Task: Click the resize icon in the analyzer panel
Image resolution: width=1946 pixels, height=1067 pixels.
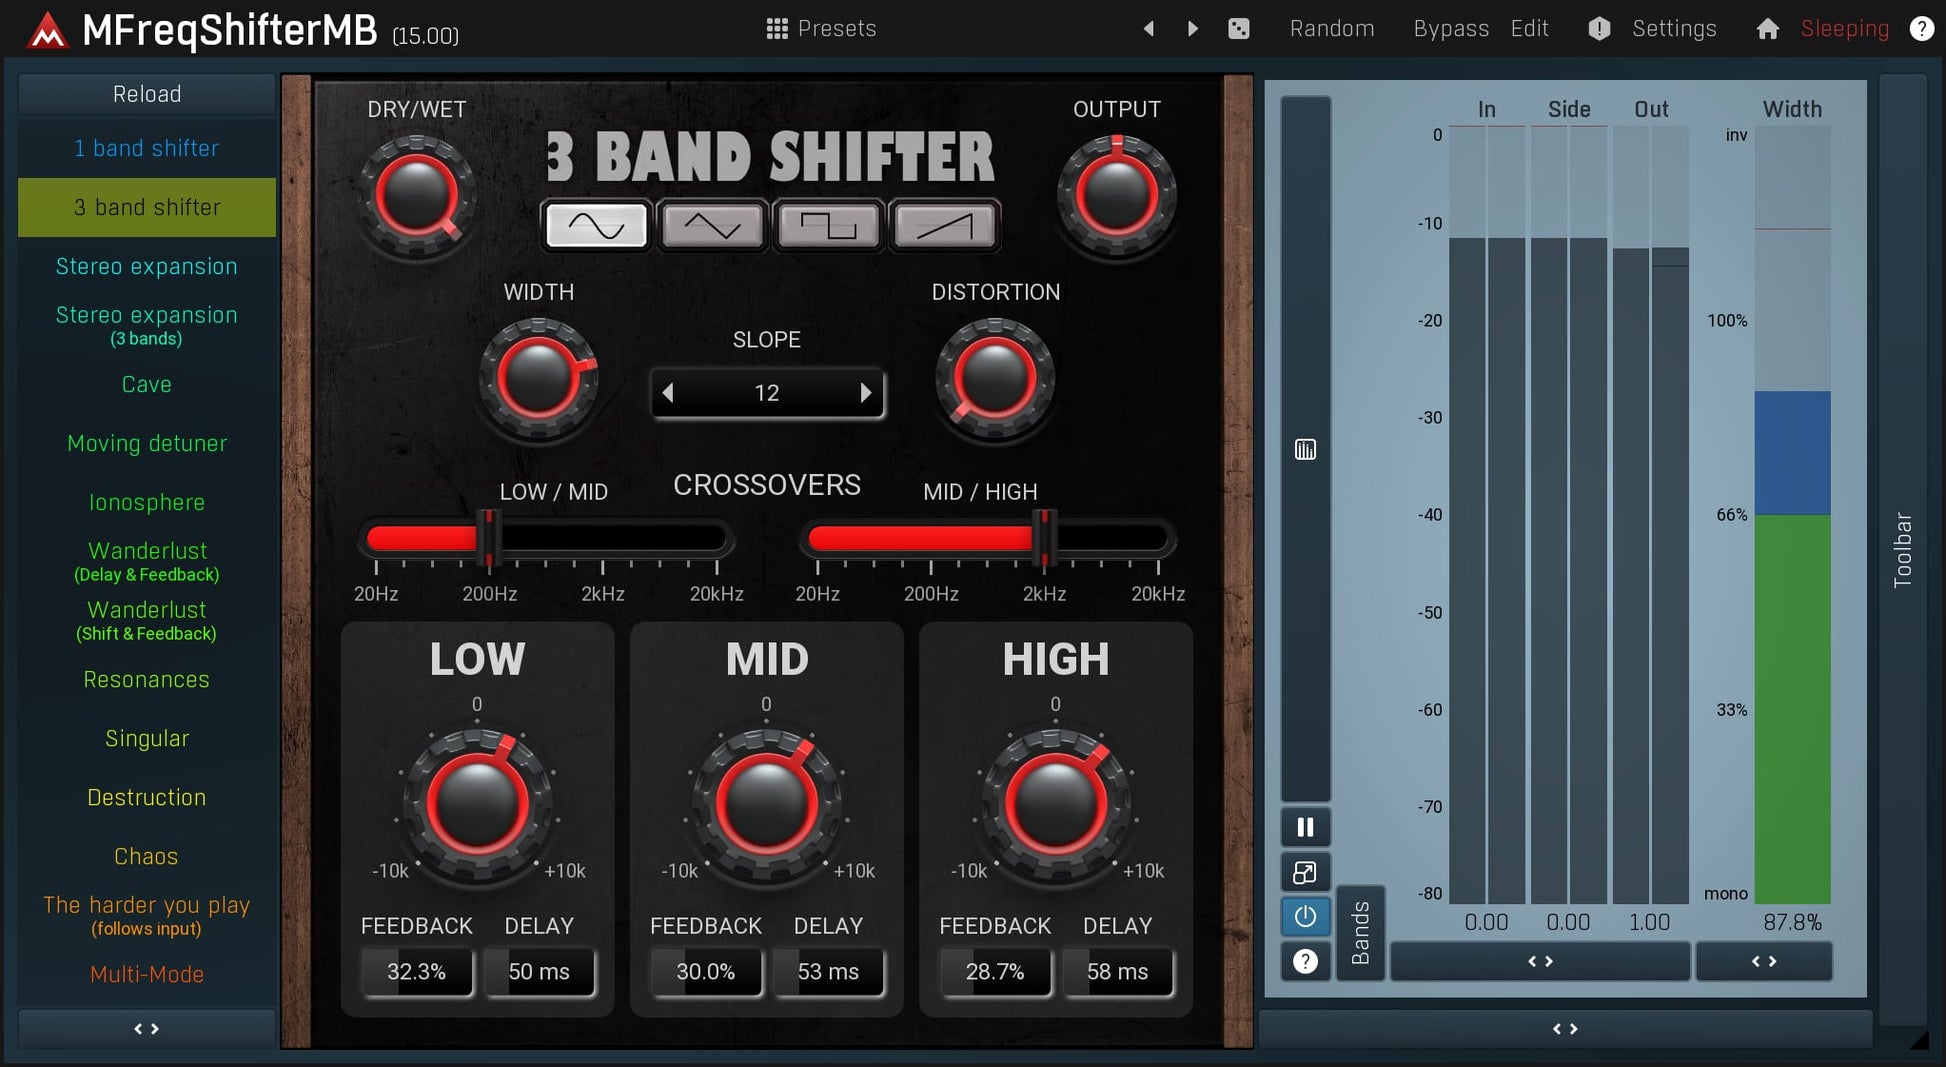Action: pos(1305,872)
